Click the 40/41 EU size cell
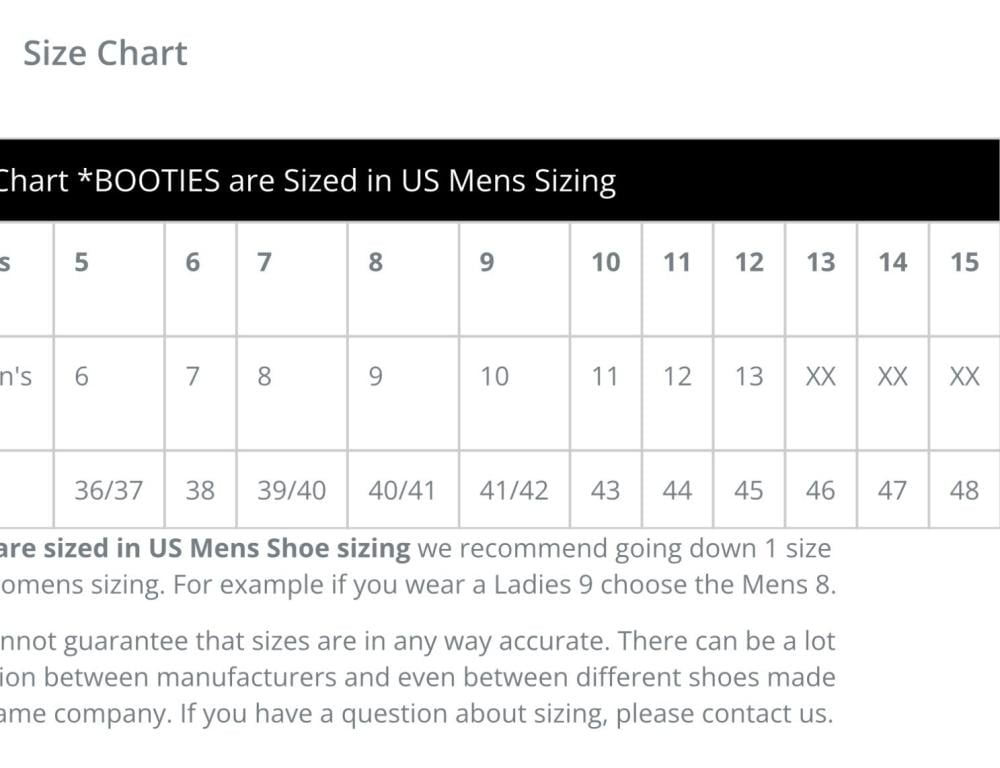 coord(402,490)
